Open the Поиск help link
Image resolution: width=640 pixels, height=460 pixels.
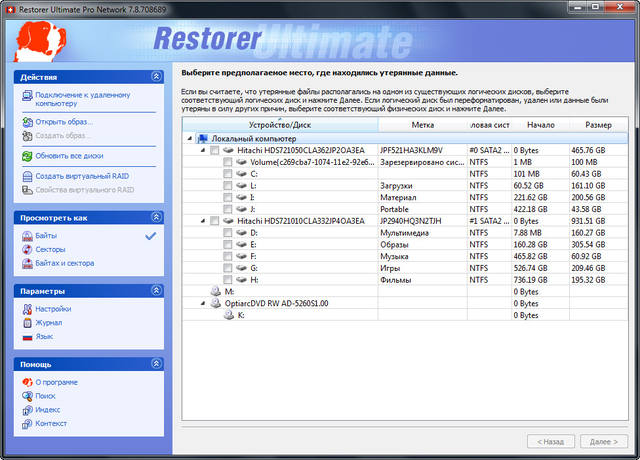45,396
